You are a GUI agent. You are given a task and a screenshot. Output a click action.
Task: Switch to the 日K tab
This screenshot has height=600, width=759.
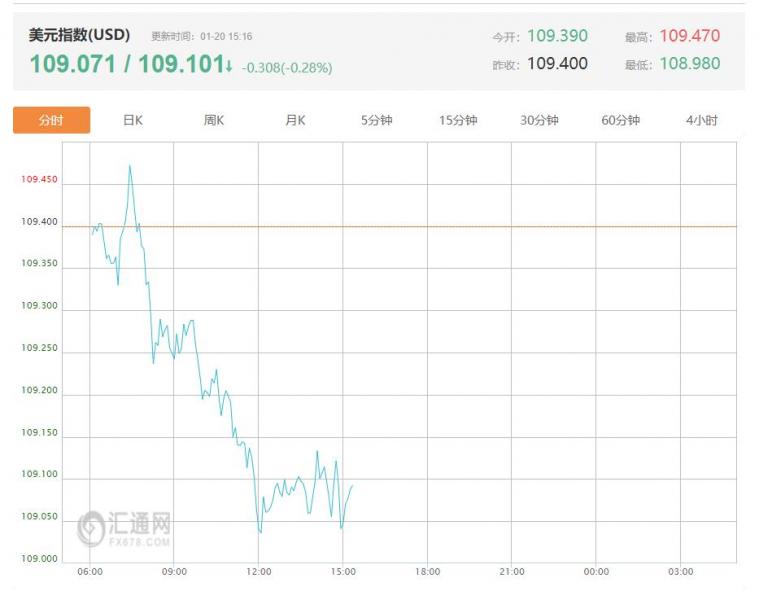pyautogui.click(x=133, y=120)
